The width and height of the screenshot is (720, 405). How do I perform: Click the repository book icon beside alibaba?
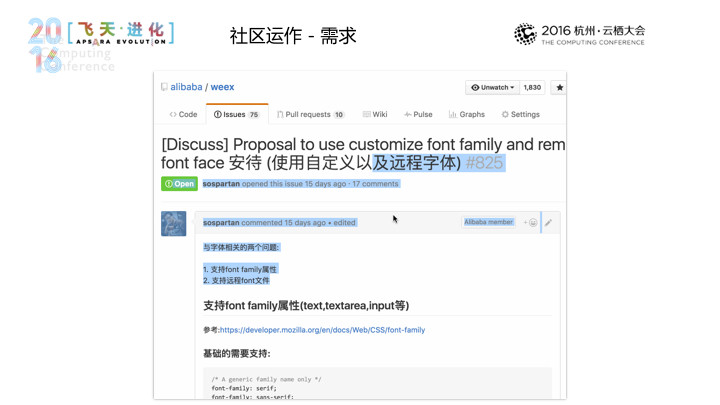(x=164, y=87)
